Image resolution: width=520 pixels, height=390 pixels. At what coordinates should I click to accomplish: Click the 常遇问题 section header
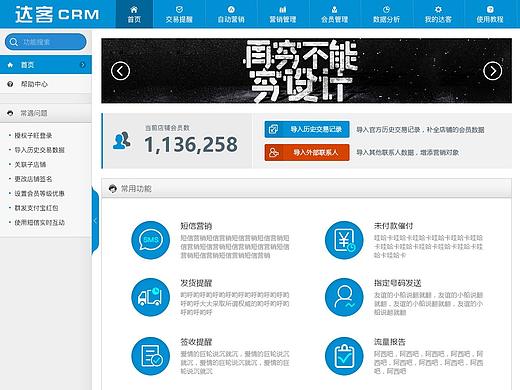46,113
